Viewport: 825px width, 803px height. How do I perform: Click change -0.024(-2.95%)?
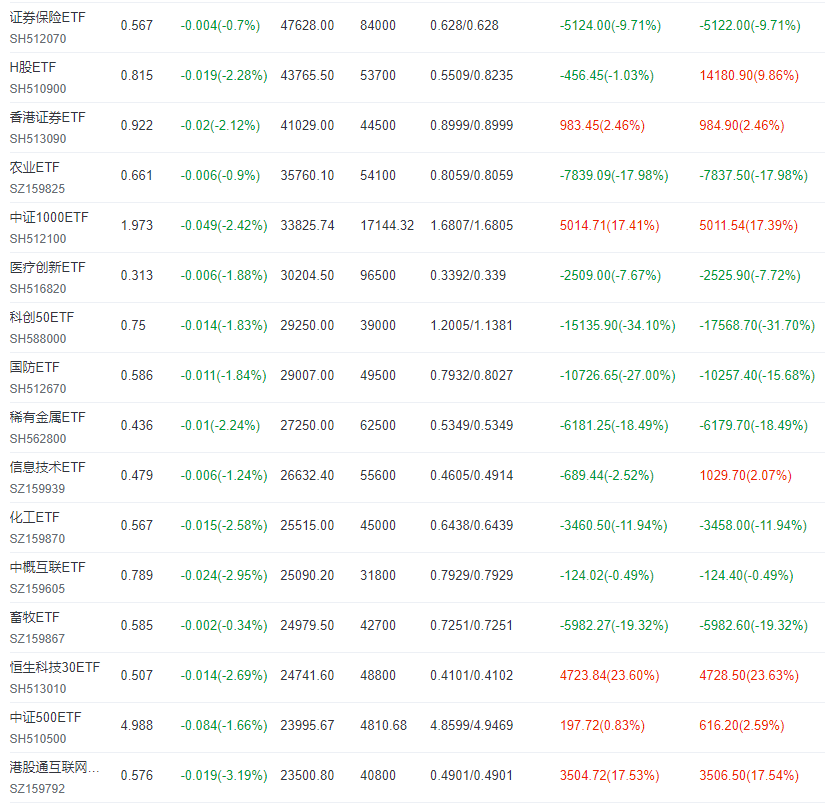point(224,576)
